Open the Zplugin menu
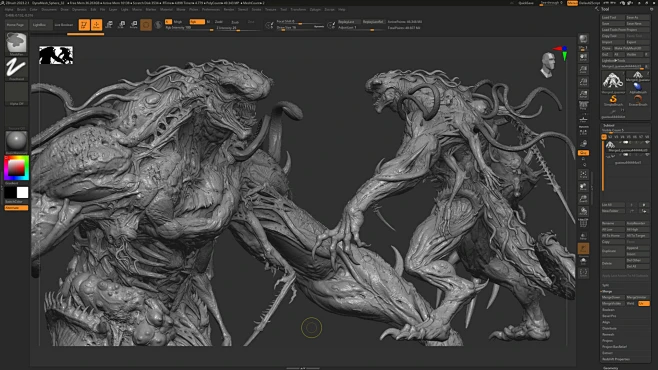658x370 pixels. 315,9
